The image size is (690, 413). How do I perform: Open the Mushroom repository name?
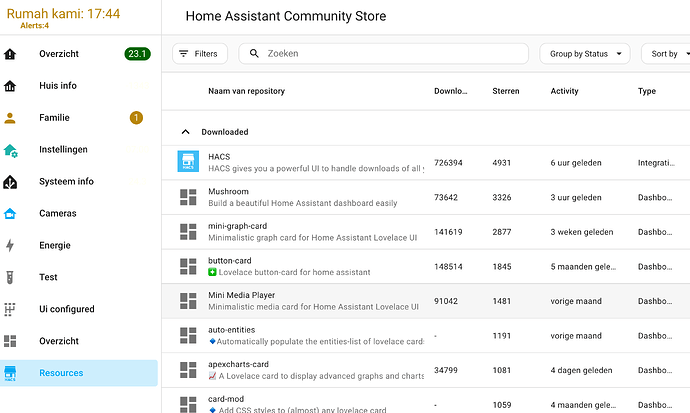[x=228, y=191]
